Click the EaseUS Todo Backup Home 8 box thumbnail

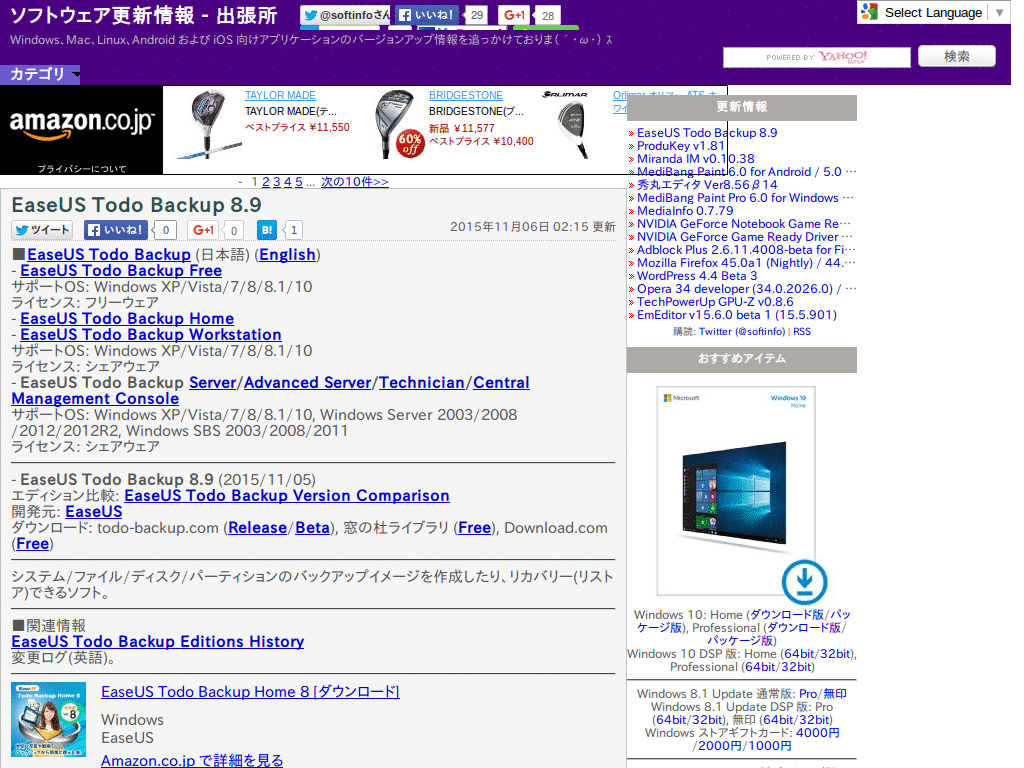coord(48,719)
